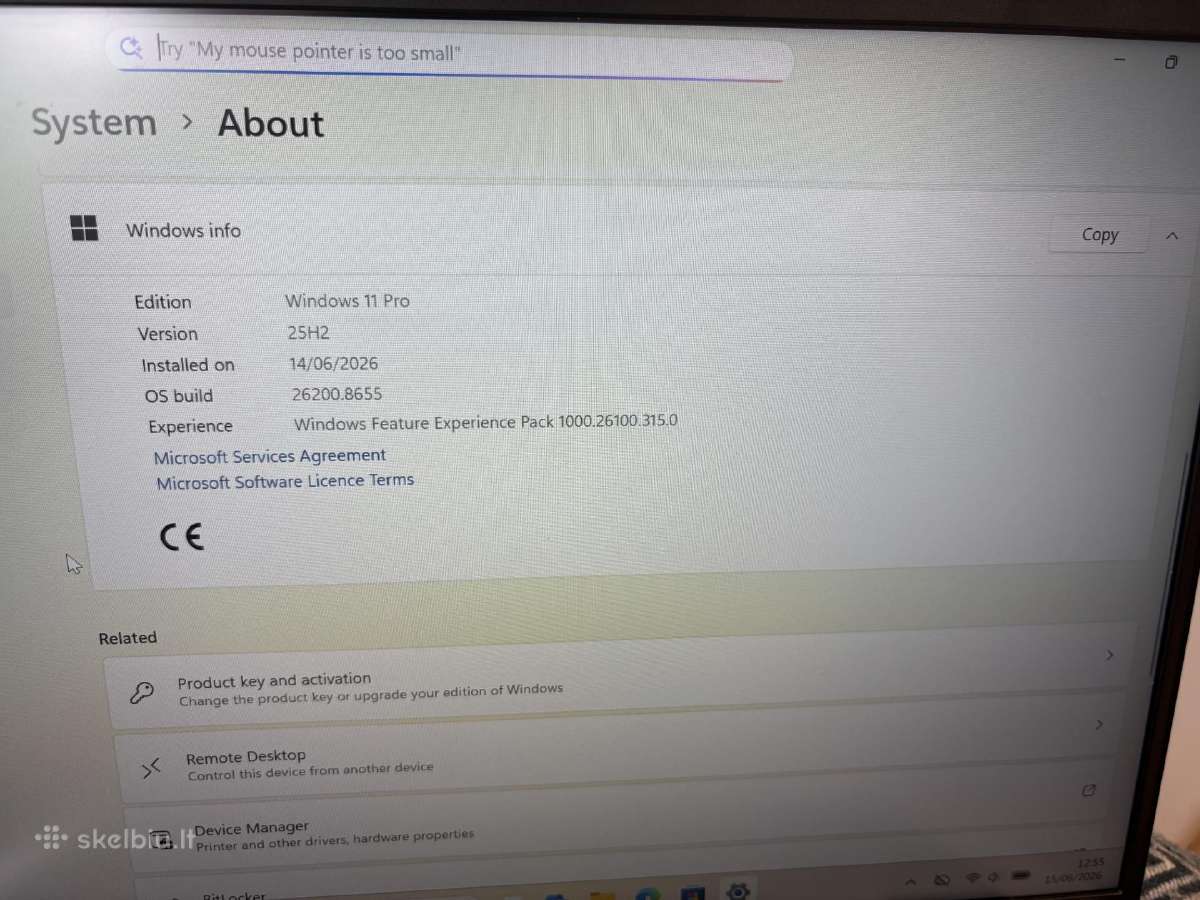Open Microsoft Software Licence Terms link

tap(285, 481)
